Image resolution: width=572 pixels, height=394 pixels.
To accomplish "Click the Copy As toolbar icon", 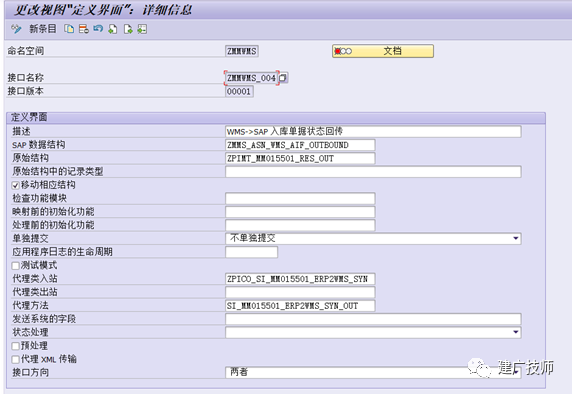I will pyautogui.click(x=69, y=29).
